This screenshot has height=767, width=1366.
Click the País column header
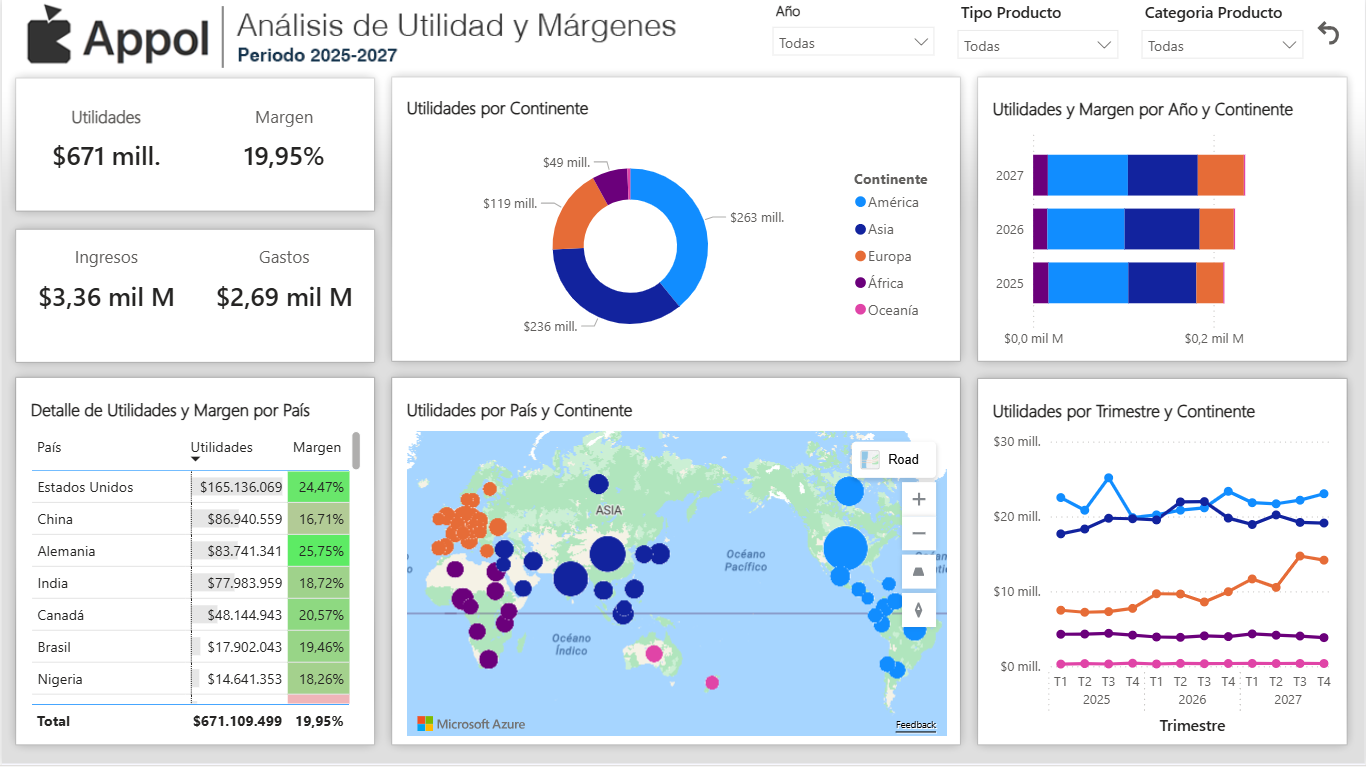[49, 447]
